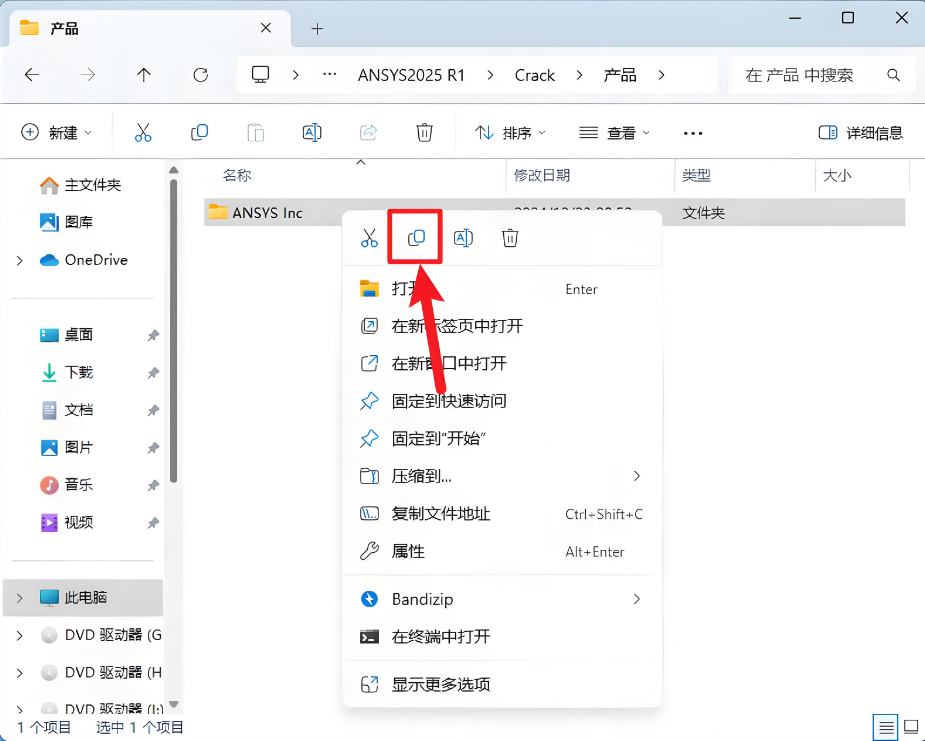
Task: Click the Rename icon in the context menu
Action: (463, 238)
